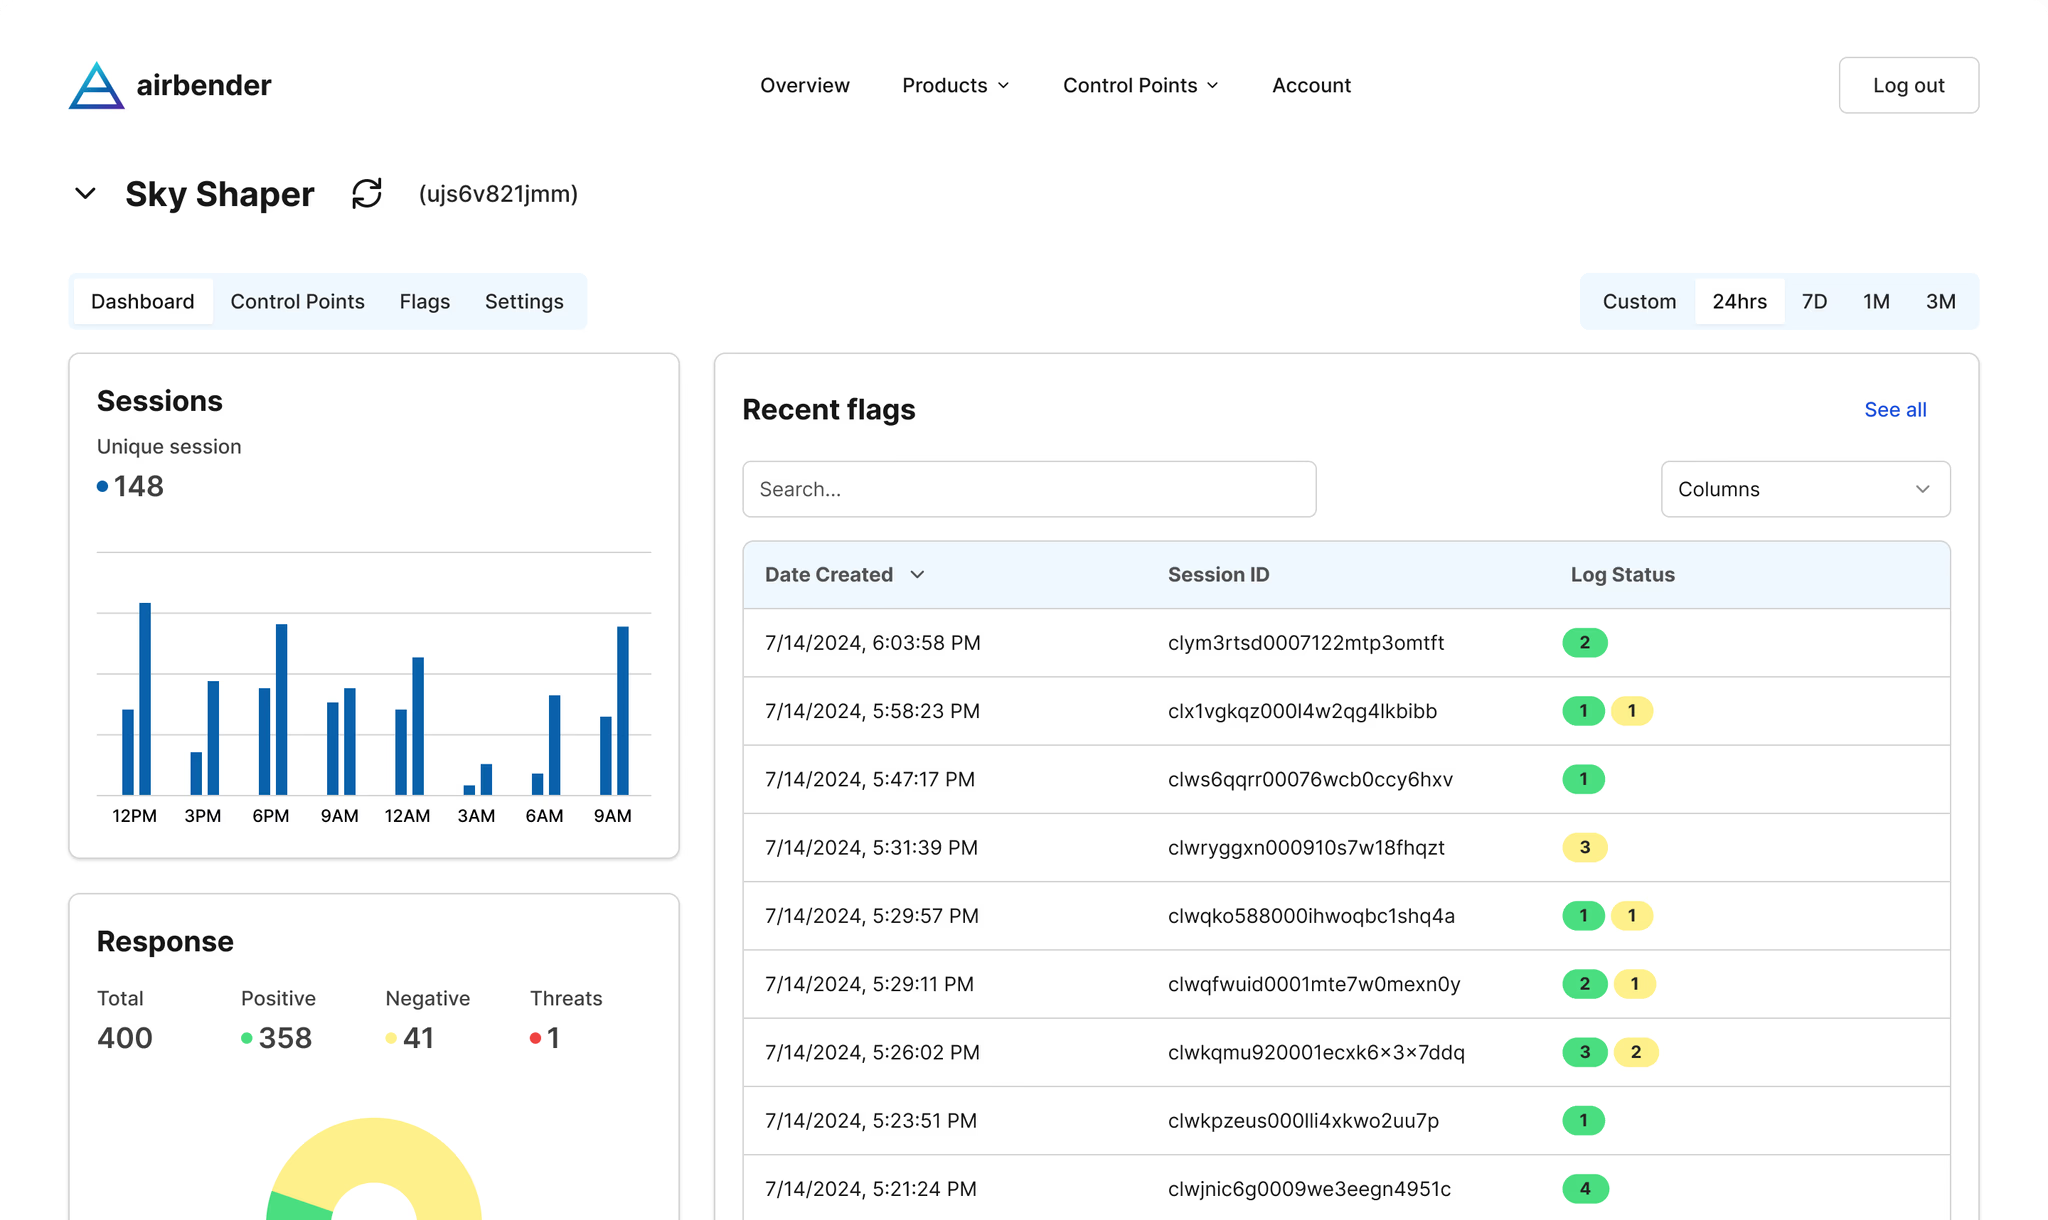The width and height of the screenshot is (2048, 1220).
Task: Open the Columns dropdown
Action: (1805, 489)
